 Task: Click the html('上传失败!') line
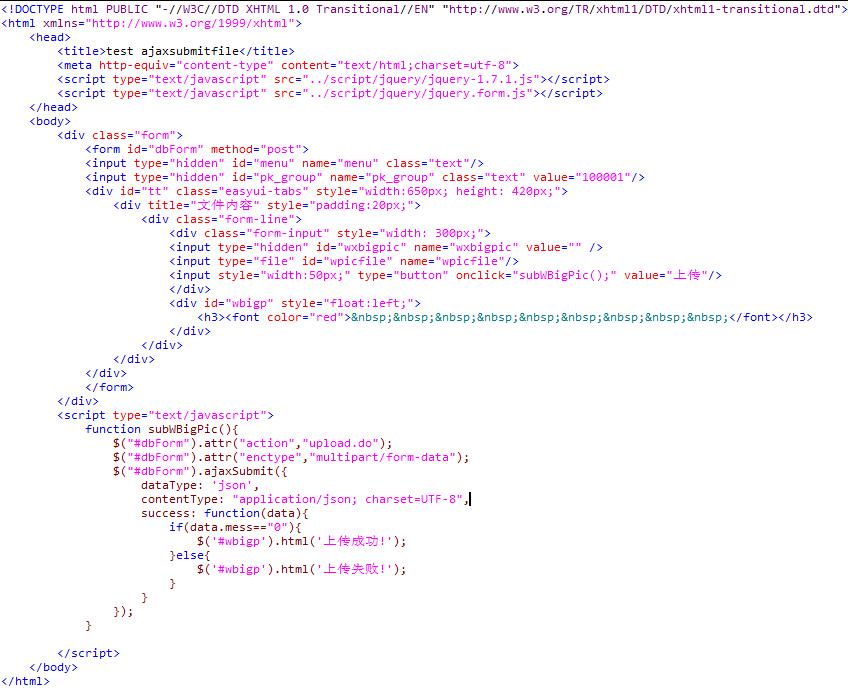click(302, 569)
